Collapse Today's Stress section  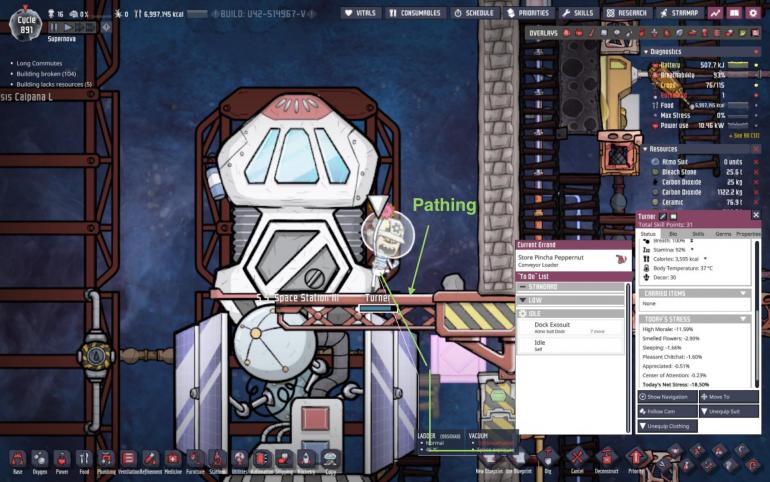(743, 319)
